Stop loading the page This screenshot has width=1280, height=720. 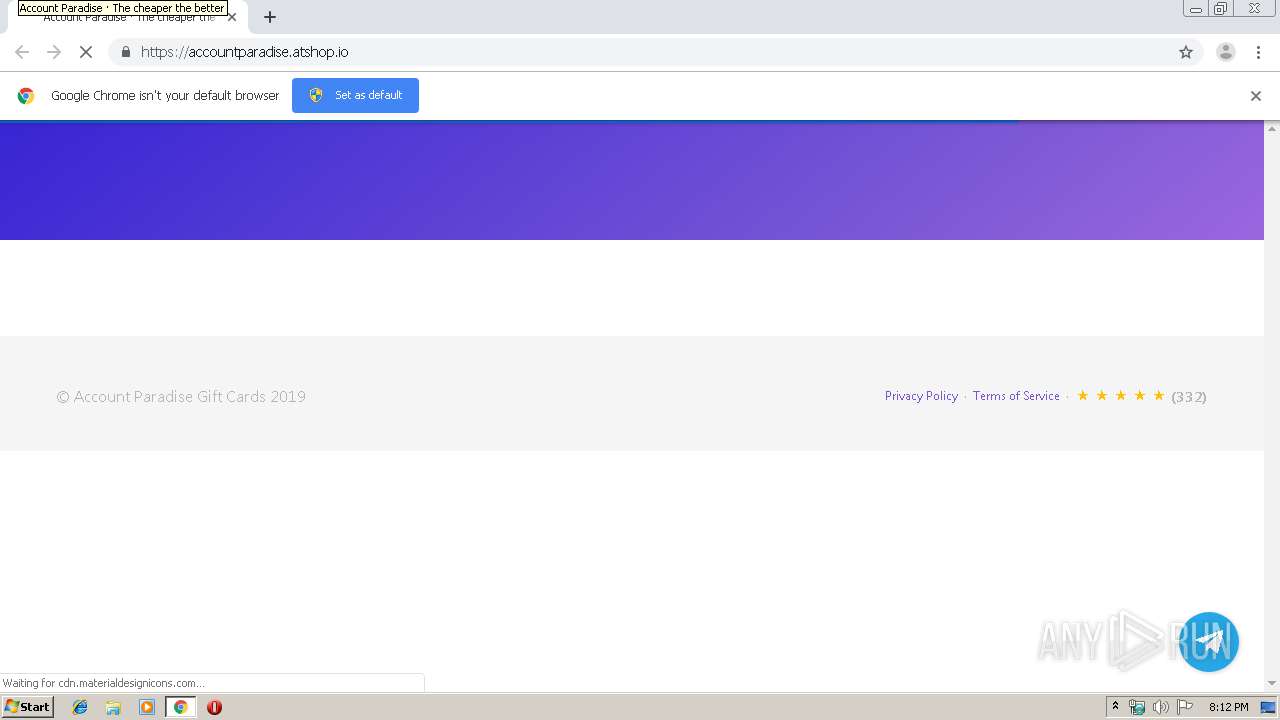86,52
